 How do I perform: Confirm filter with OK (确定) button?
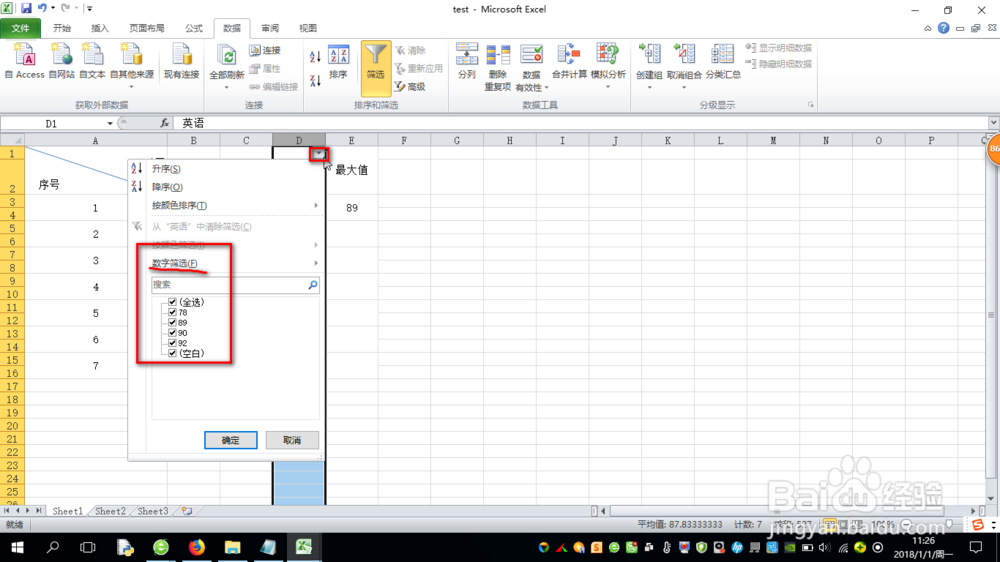click(x=231, y=440)
